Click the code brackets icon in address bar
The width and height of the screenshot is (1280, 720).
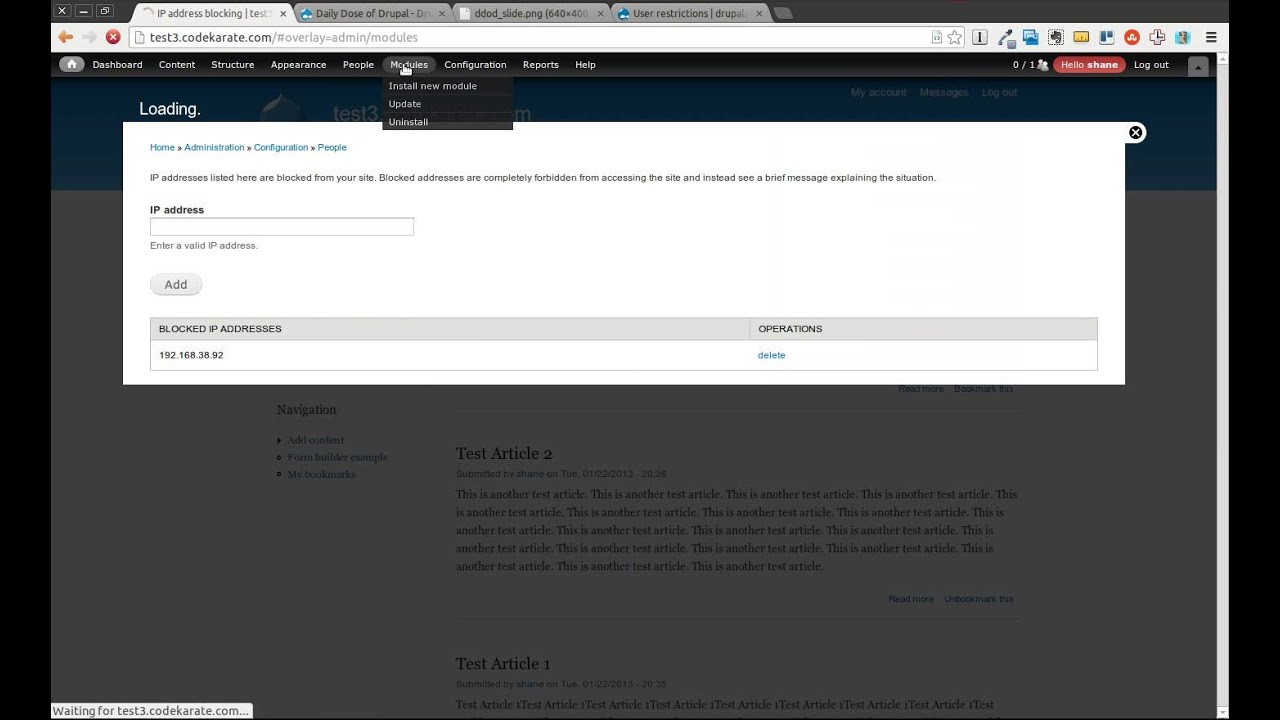pyautogui.click(x=936, y=37)
